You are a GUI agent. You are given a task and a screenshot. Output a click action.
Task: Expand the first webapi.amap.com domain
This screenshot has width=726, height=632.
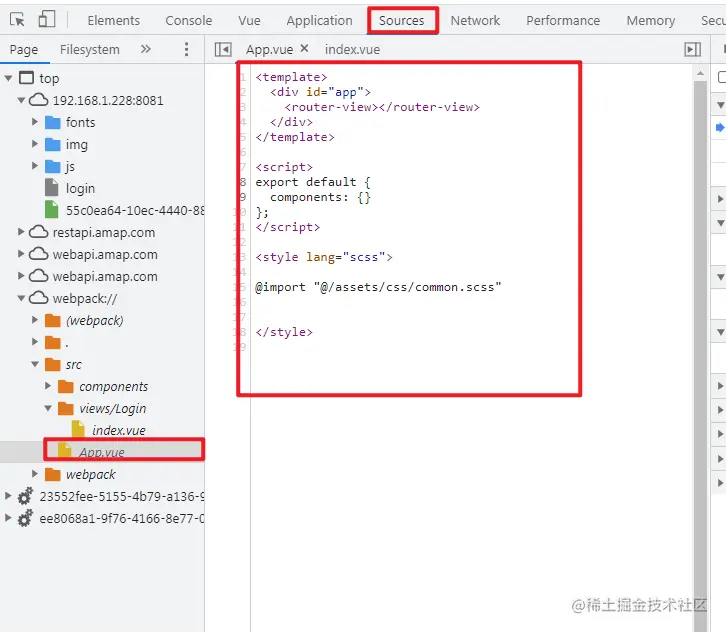[21, 254]
